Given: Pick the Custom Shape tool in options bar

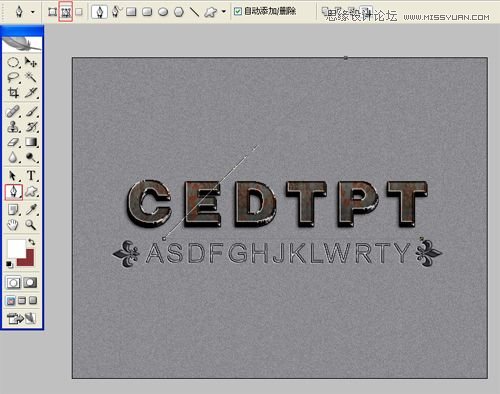Looking at the screenshot, I should tap(210, 12).
